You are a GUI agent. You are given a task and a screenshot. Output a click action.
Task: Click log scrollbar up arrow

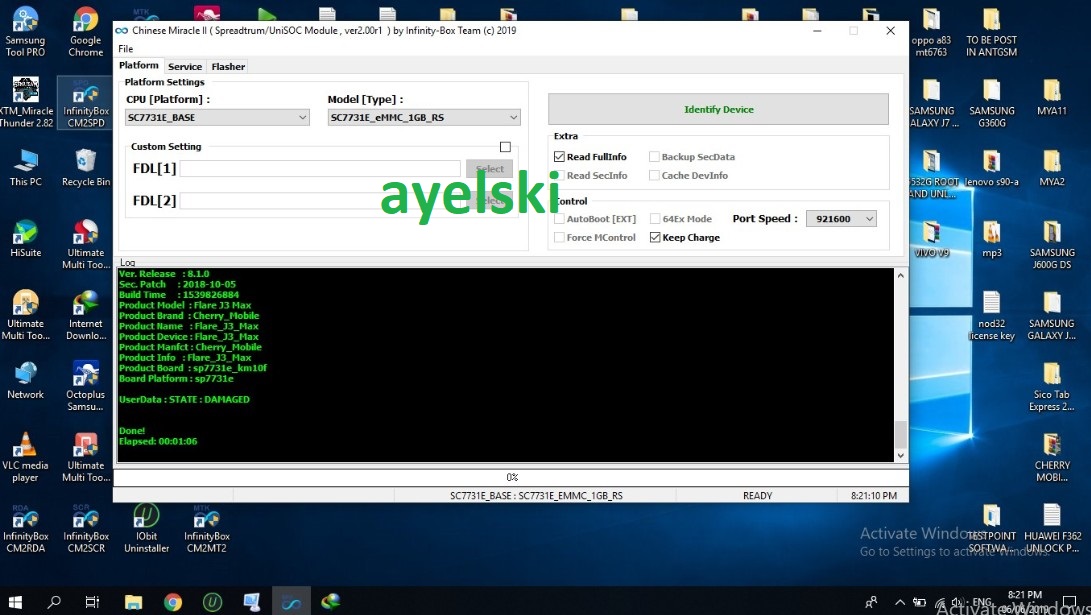click(x=900, y=275)
